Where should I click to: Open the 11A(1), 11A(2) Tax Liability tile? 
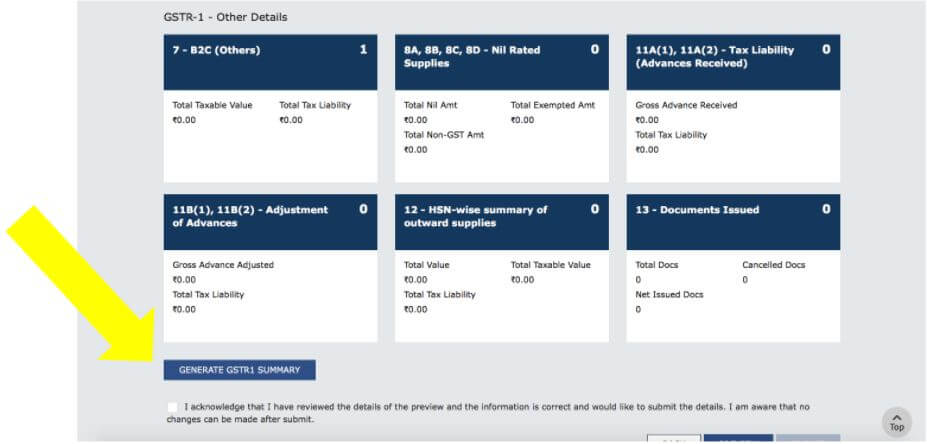(733, 62)
